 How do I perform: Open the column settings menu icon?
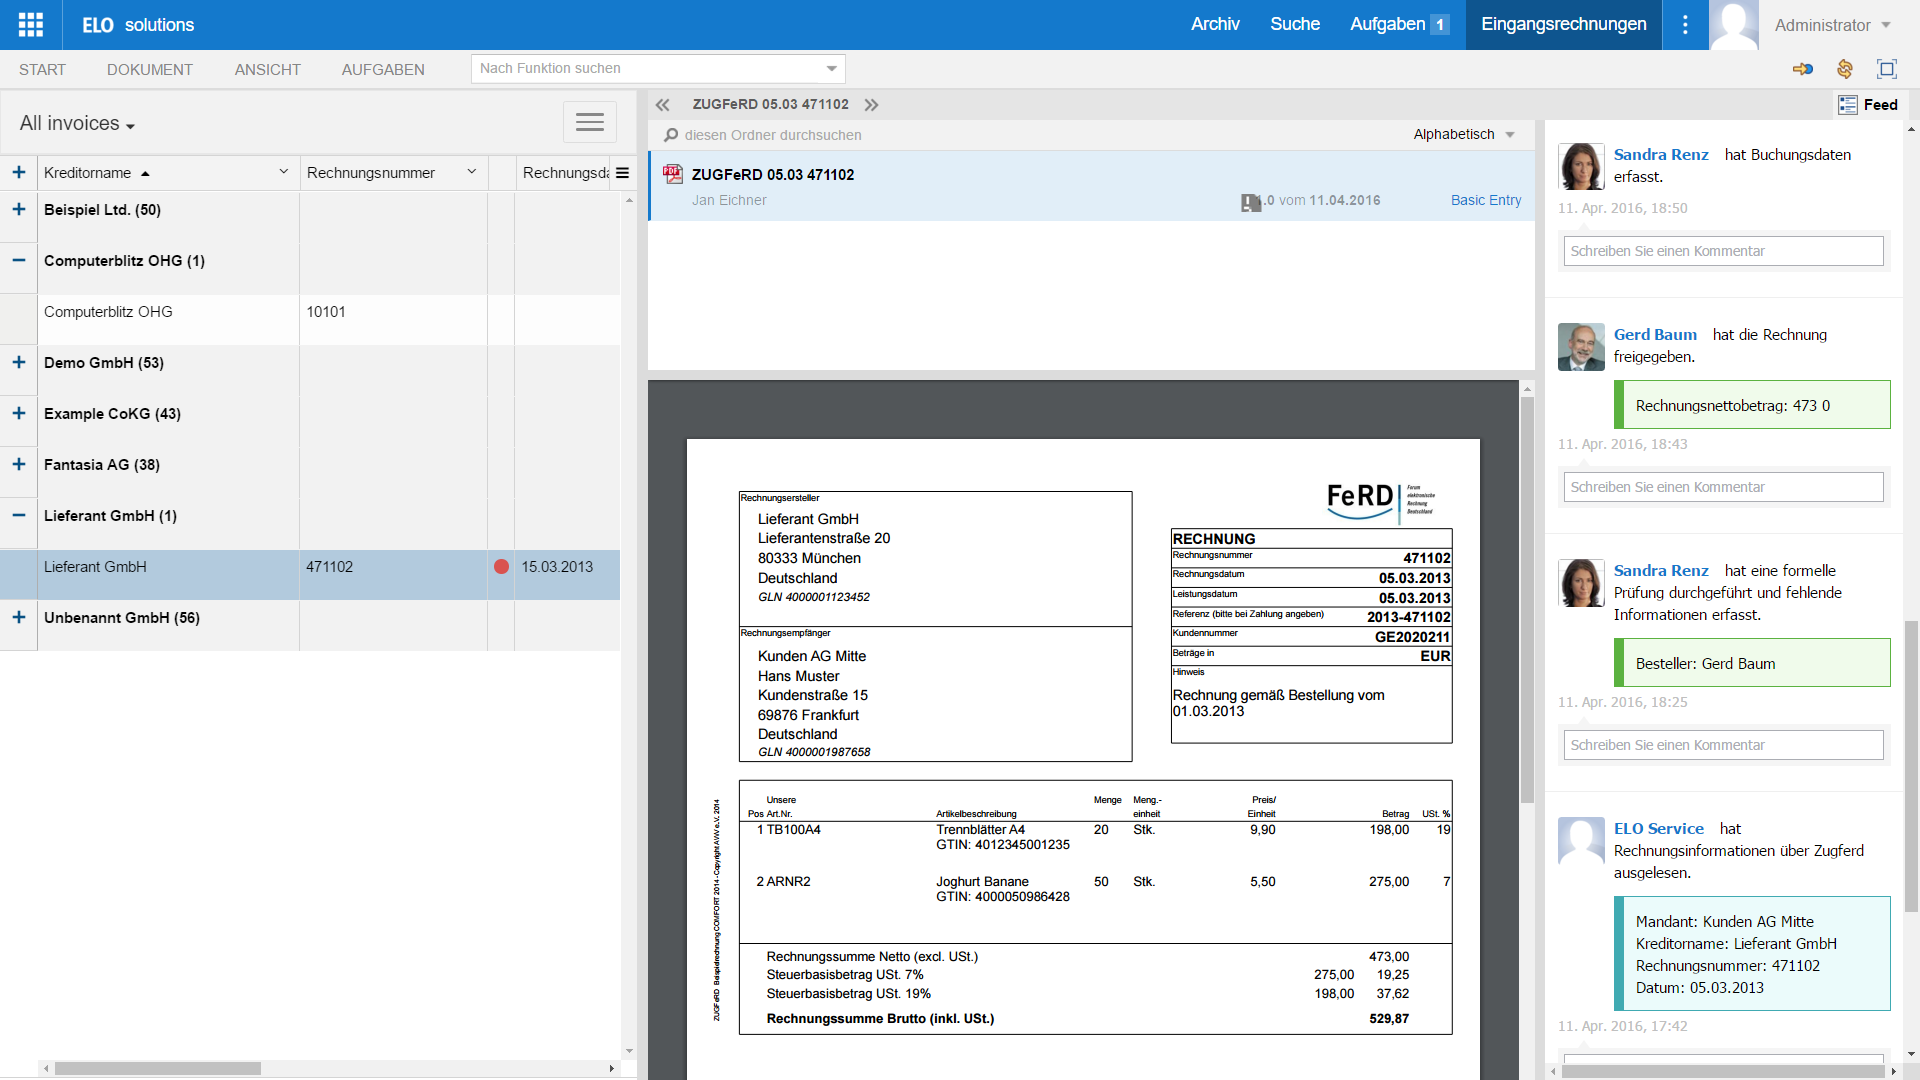[622, 173]
